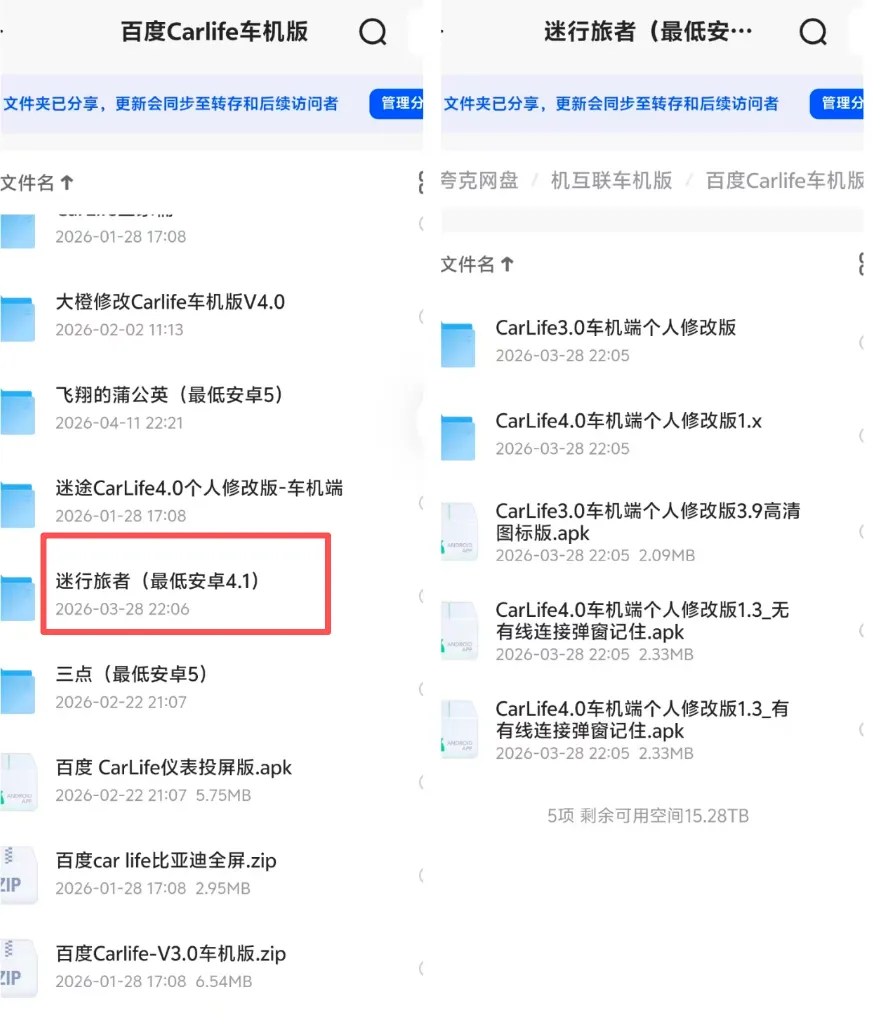Toggle 文件名 sort order in 百度Carlife车机版 list
Viewport: 873px width, 1020px height.
[x=37, y=183]
